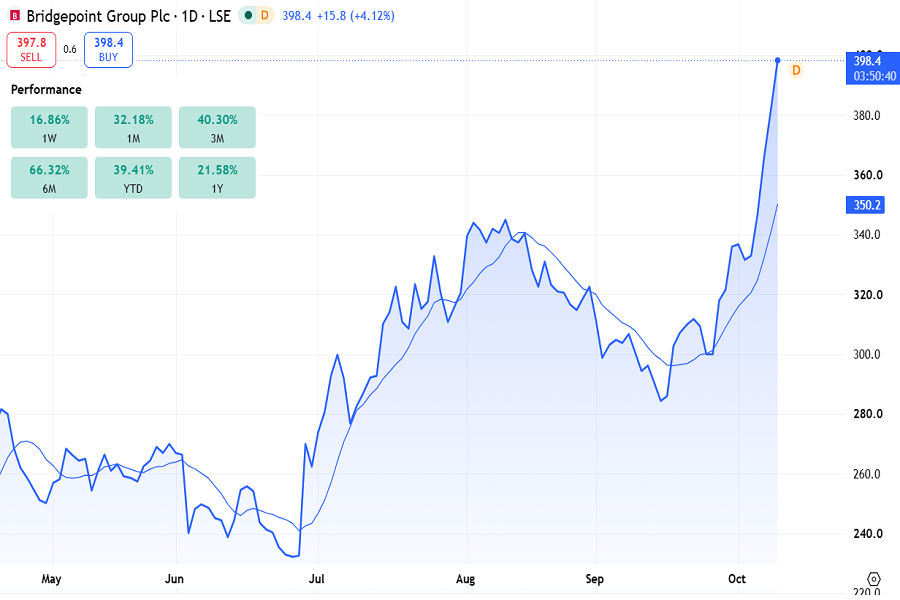Click the 260.0 price axis label

point(867,474)
